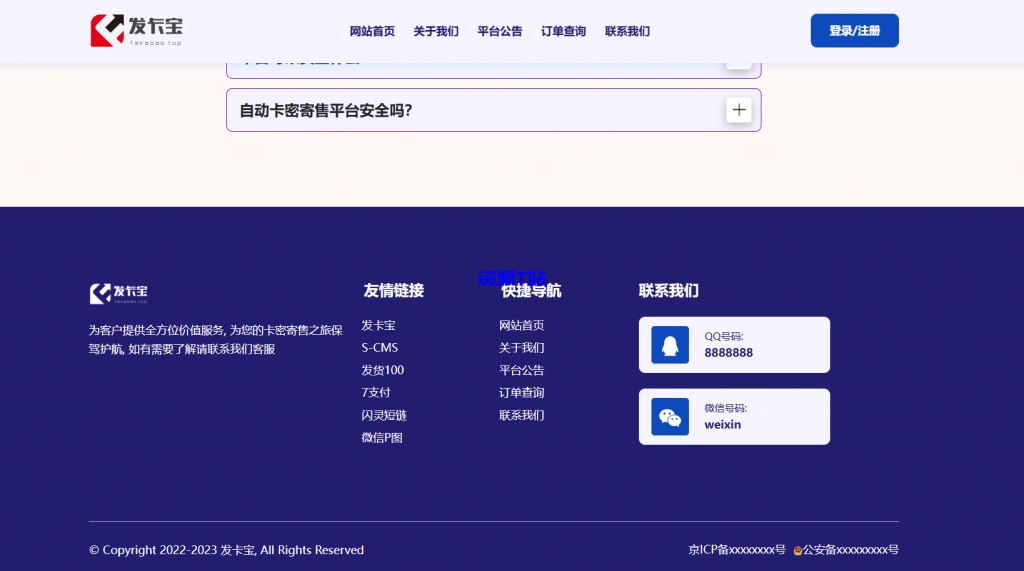Click the 联系我们 footer heading
1024x571 pixels.
[669, 291]
